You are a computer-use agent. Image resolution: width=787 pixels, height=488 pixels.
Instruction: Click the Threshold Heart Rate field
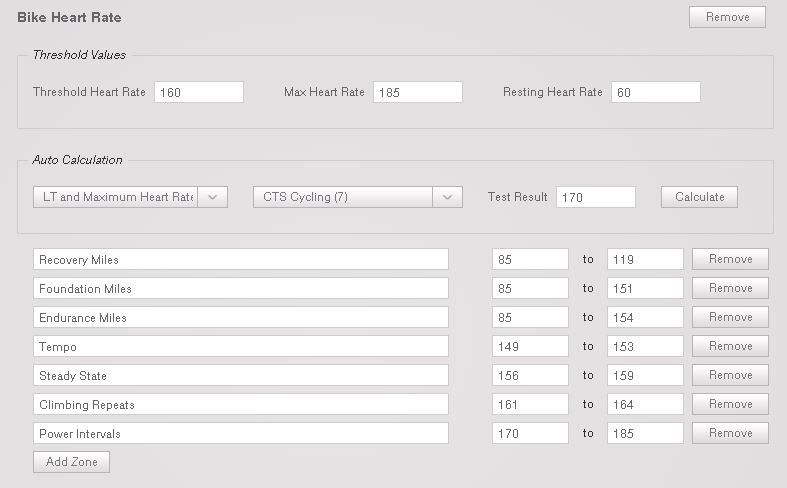198,92
